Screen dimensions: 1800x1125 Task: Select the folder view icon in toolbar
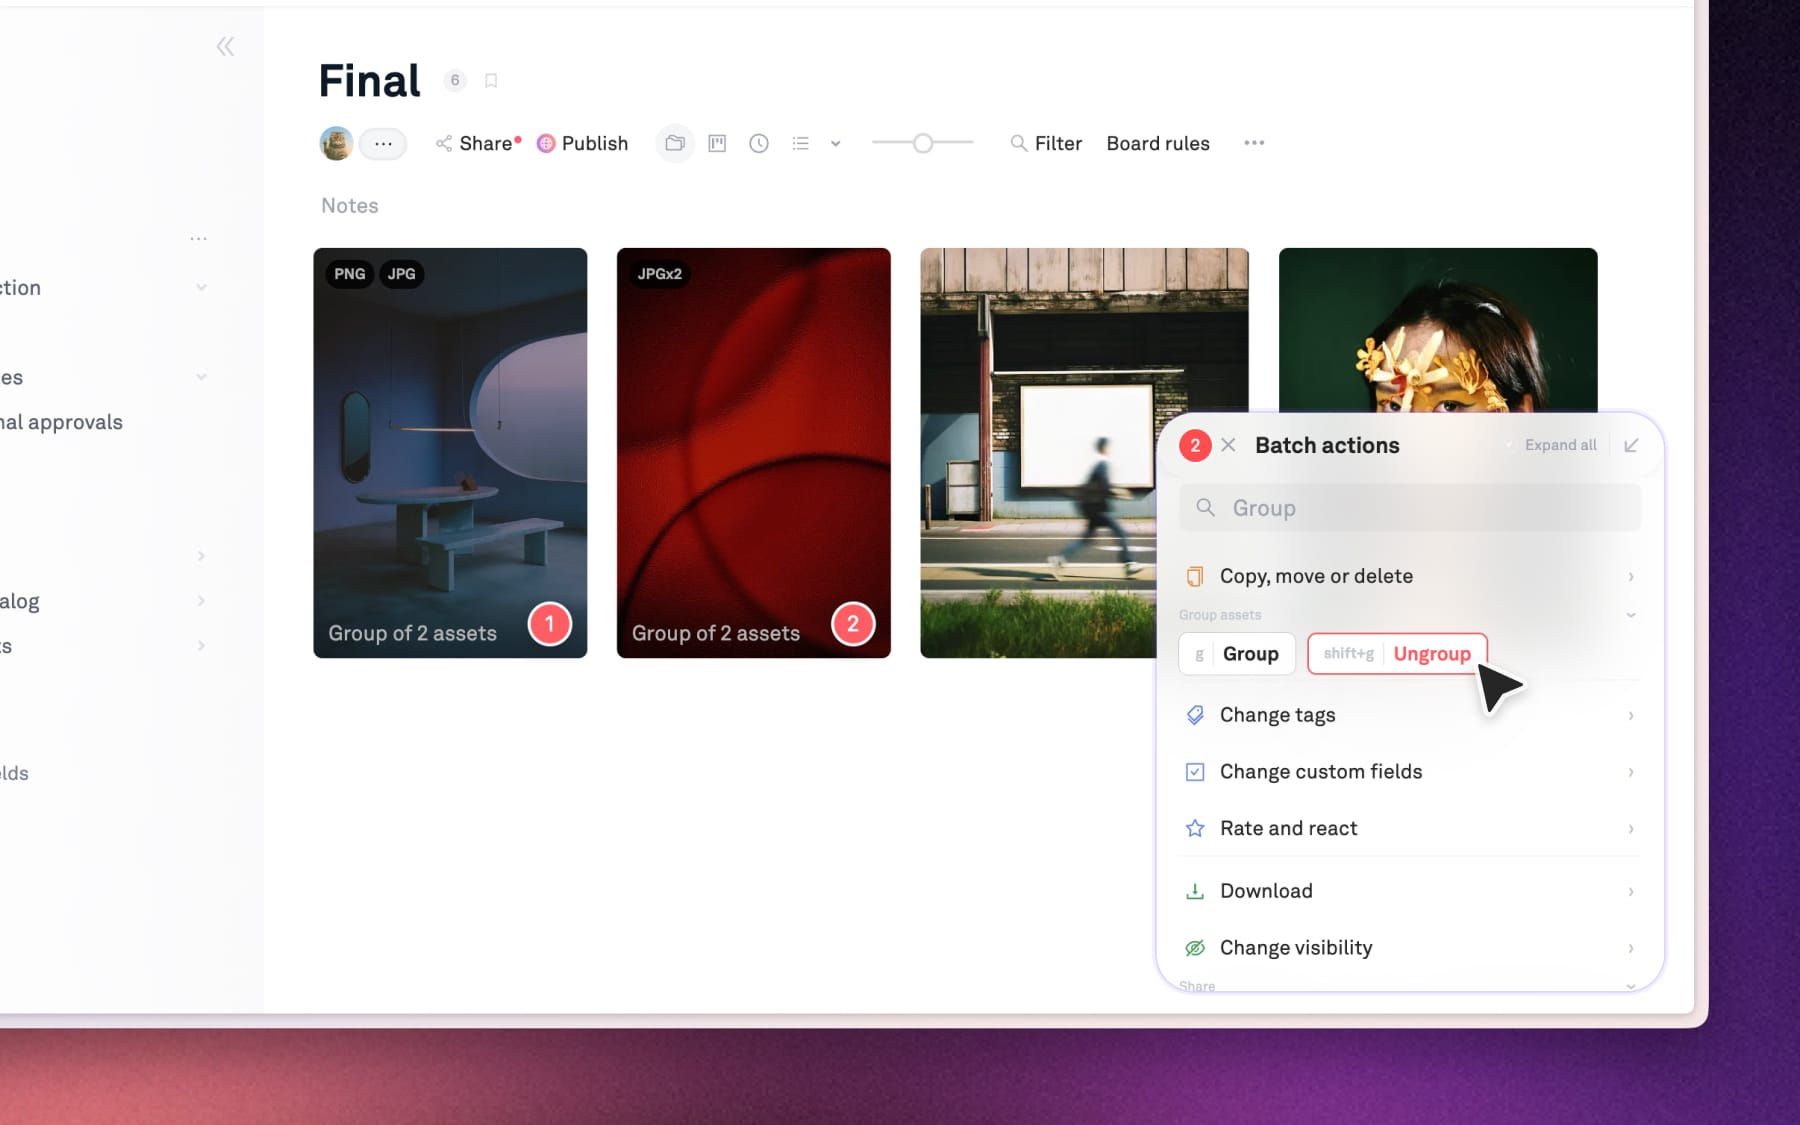pyautogui.click(x=675, y=144)
